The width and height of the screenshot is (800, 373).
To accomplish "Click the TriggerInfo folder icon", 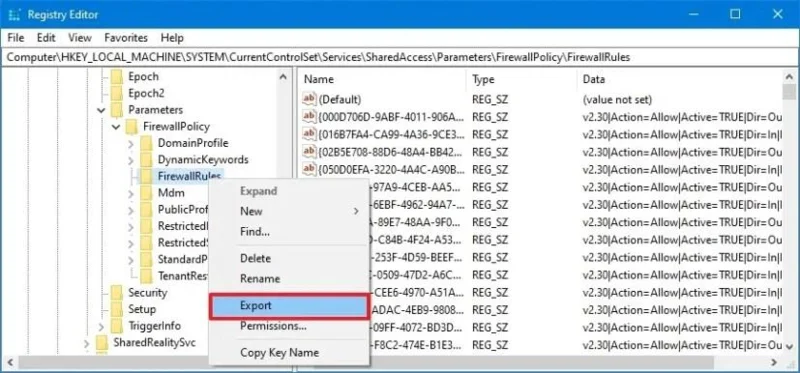I will pyautogui.click(x=117, y=326).
